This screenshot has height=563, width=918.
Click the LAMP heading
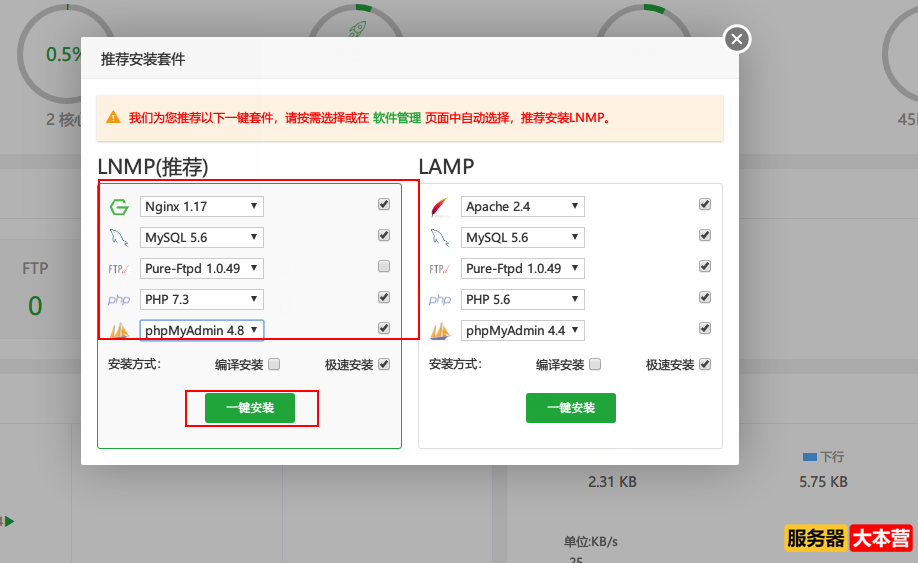(446, 167)
